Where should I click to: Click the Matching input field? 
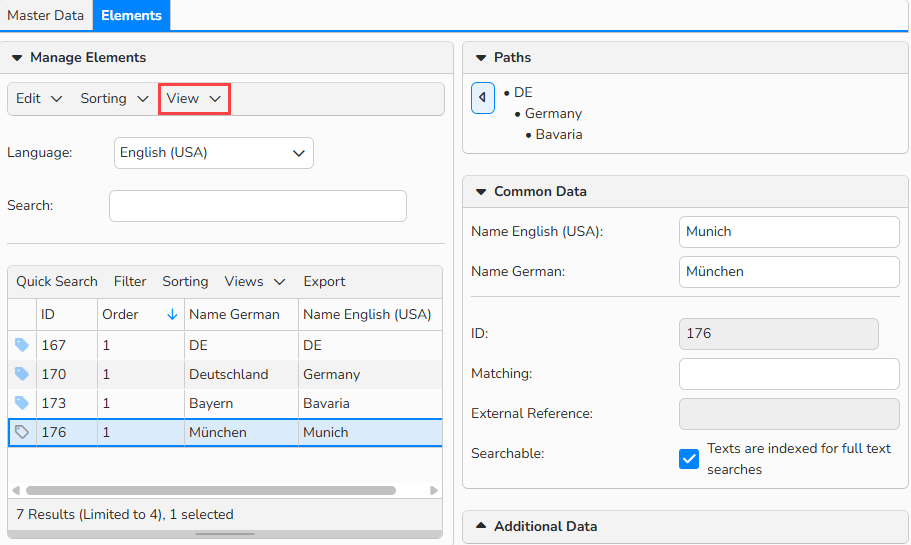pos(789,374)
